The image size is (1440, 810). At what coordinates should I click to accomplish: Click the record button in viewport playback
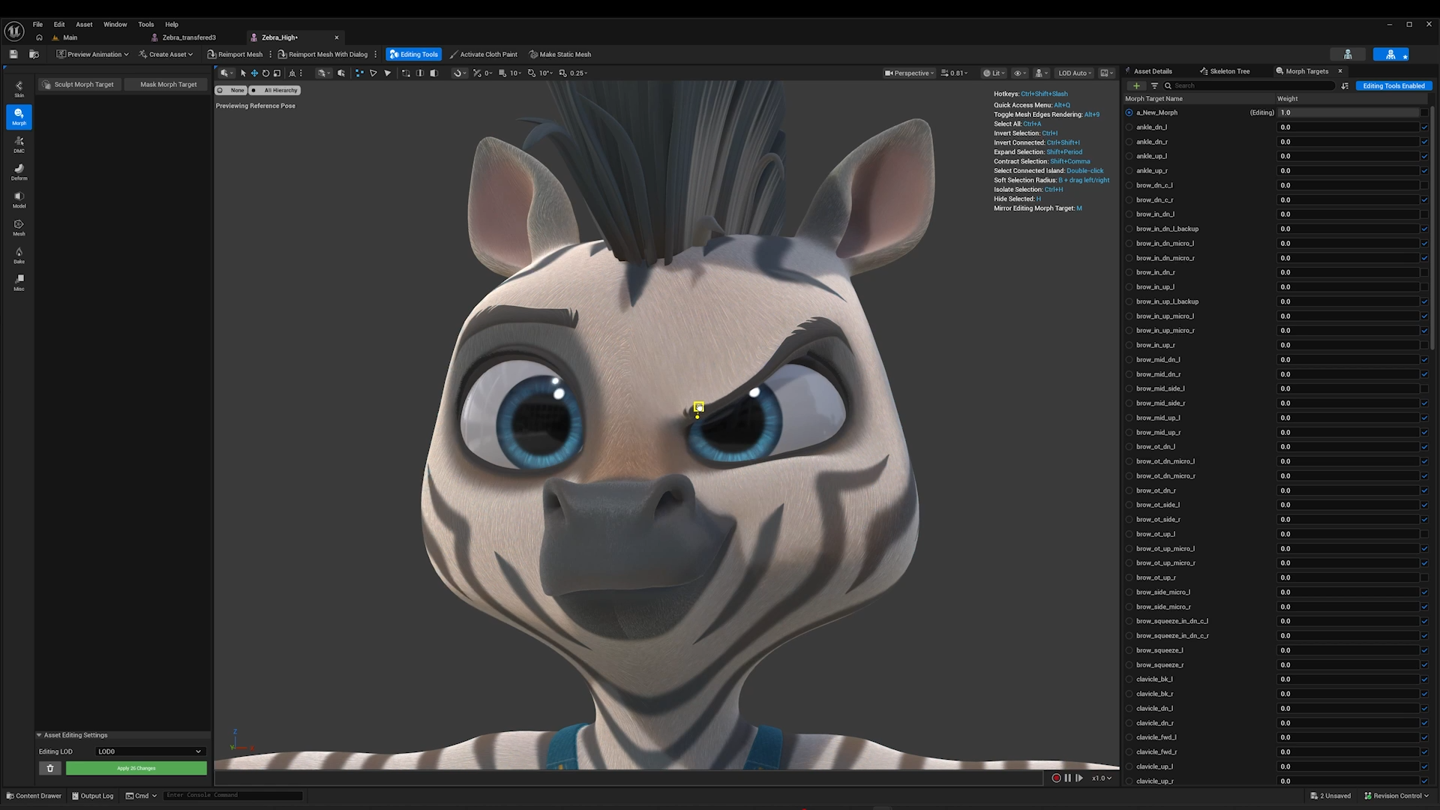[1056, 778]
